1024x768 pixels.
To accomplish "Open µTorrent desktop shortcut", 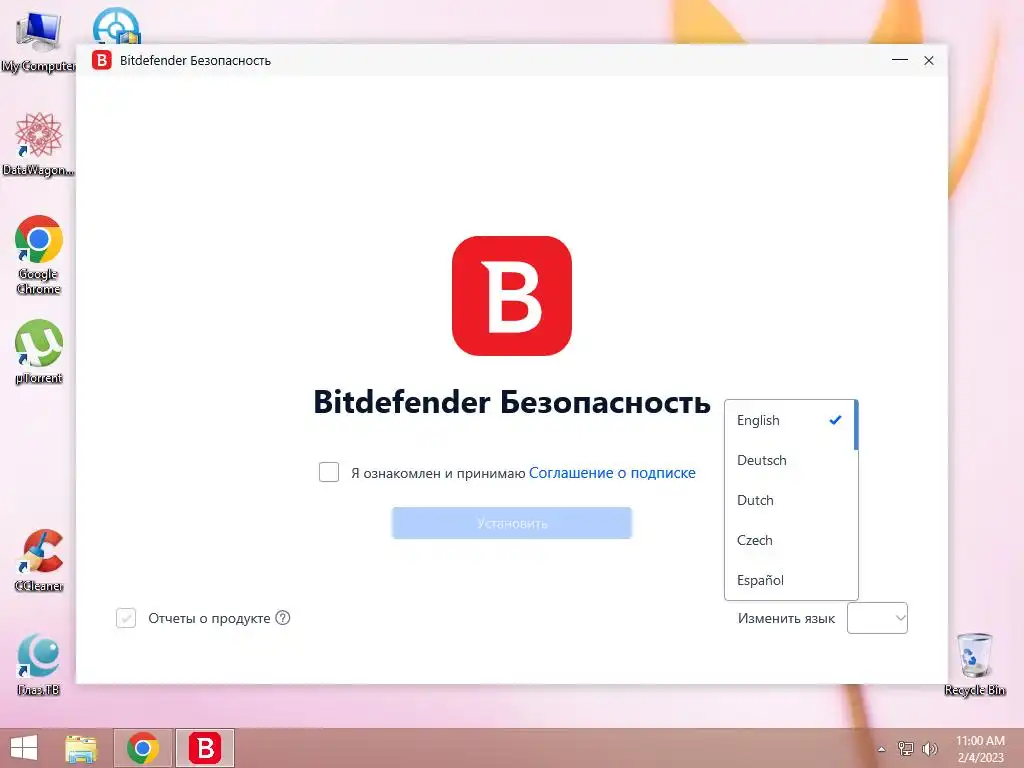I will [x=39, y=351].
